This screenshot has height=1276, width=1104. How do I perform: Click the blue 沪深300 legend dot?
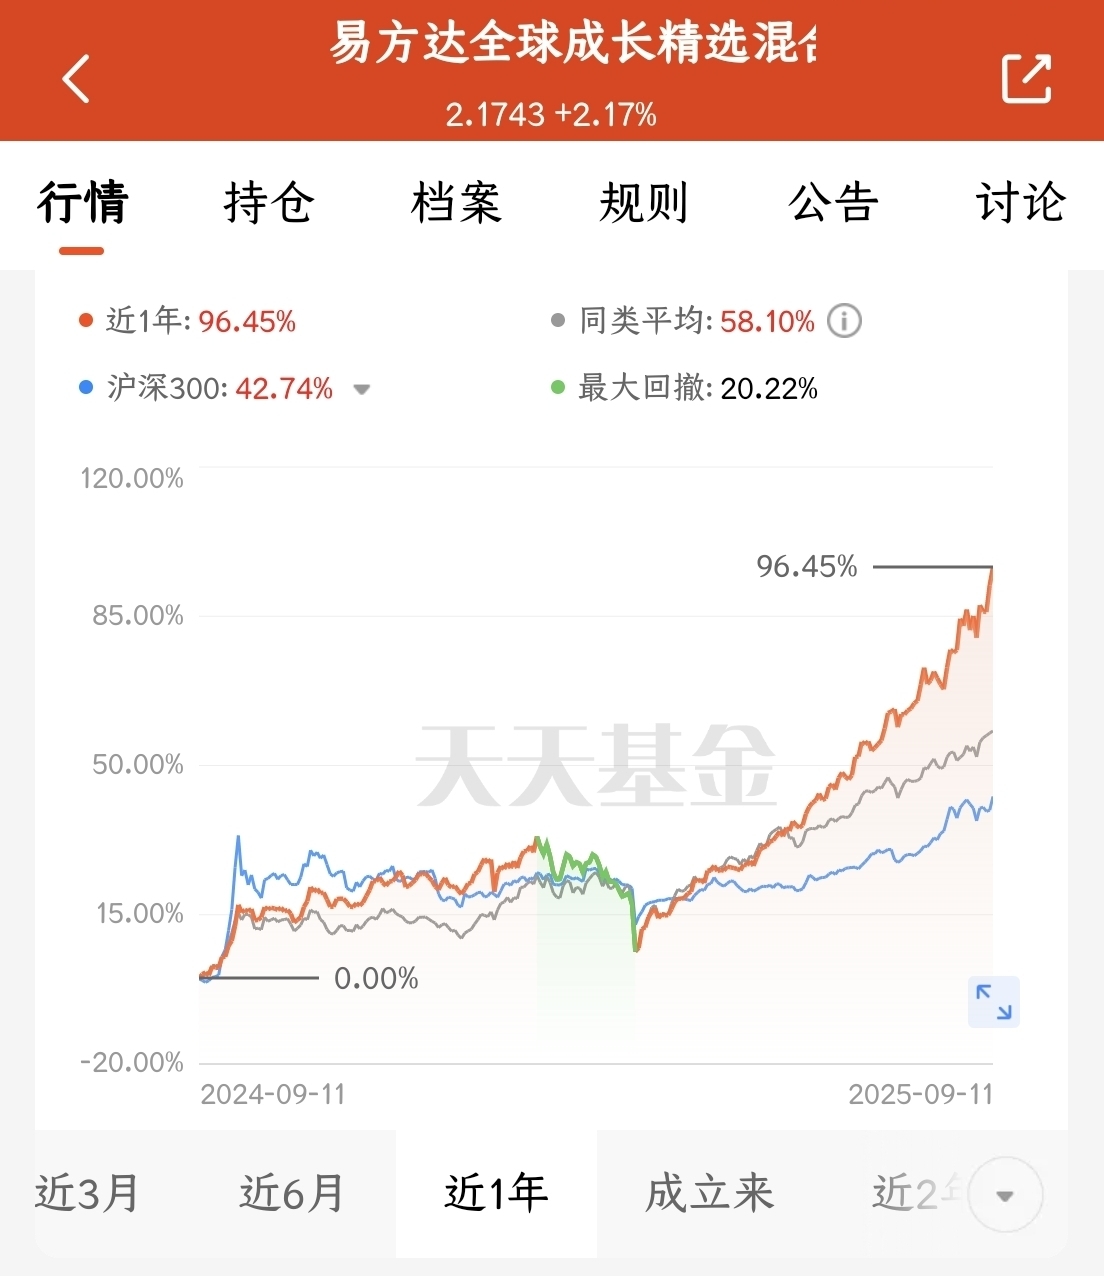pyautogui.click(x=86, y=387)
